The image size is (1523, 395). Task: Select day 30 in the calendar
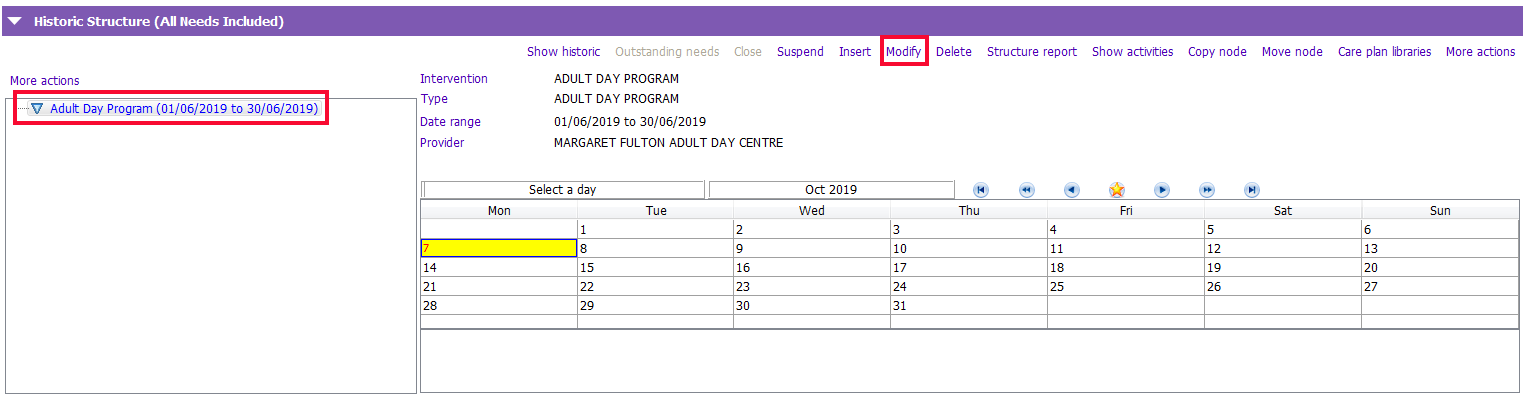(812, 306)
